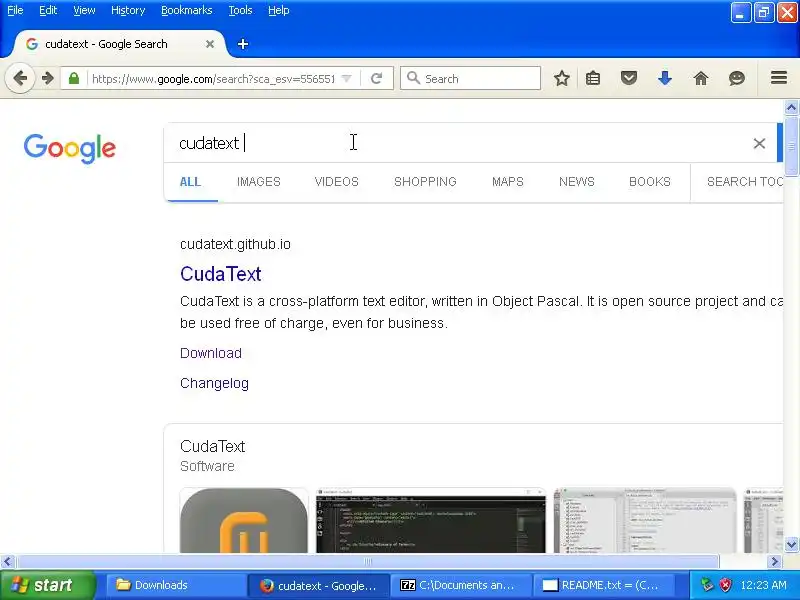Click the horizontal scrollbar thumb
The image size is (800, 600).
(x=367, y=562)
